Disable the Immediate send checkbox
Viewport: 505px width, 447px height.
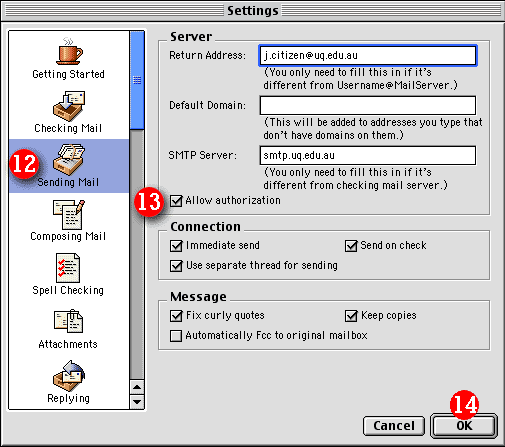pyautogui.click(x=176, y=246)
